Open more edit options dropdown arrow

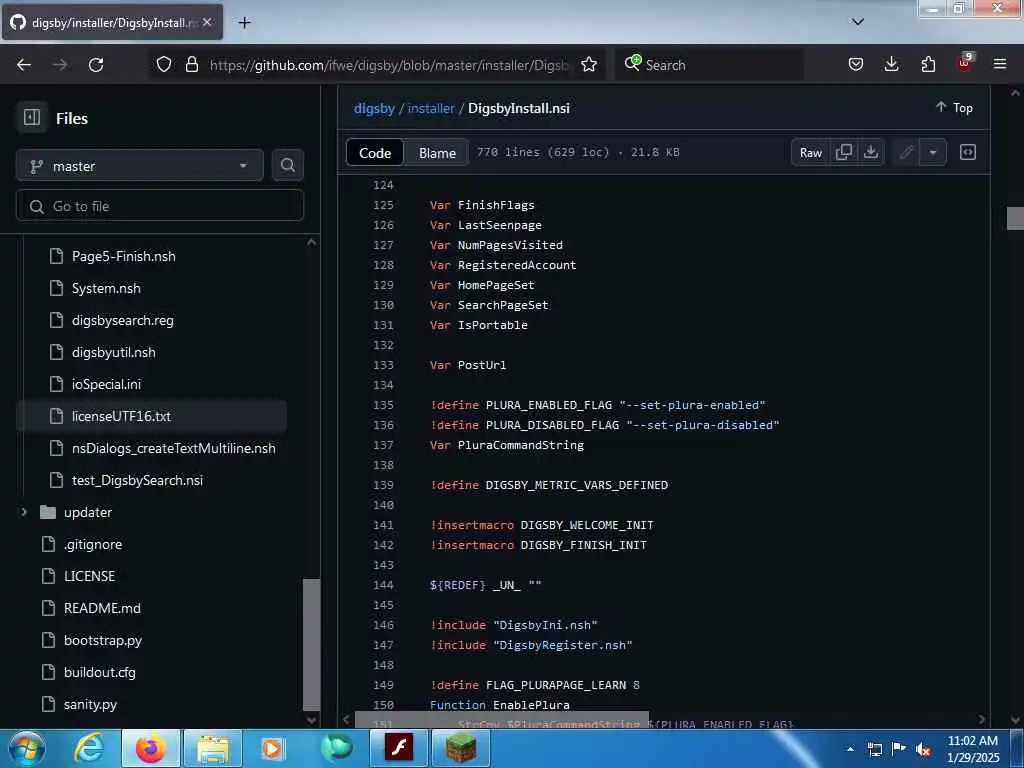pos(933,152)
